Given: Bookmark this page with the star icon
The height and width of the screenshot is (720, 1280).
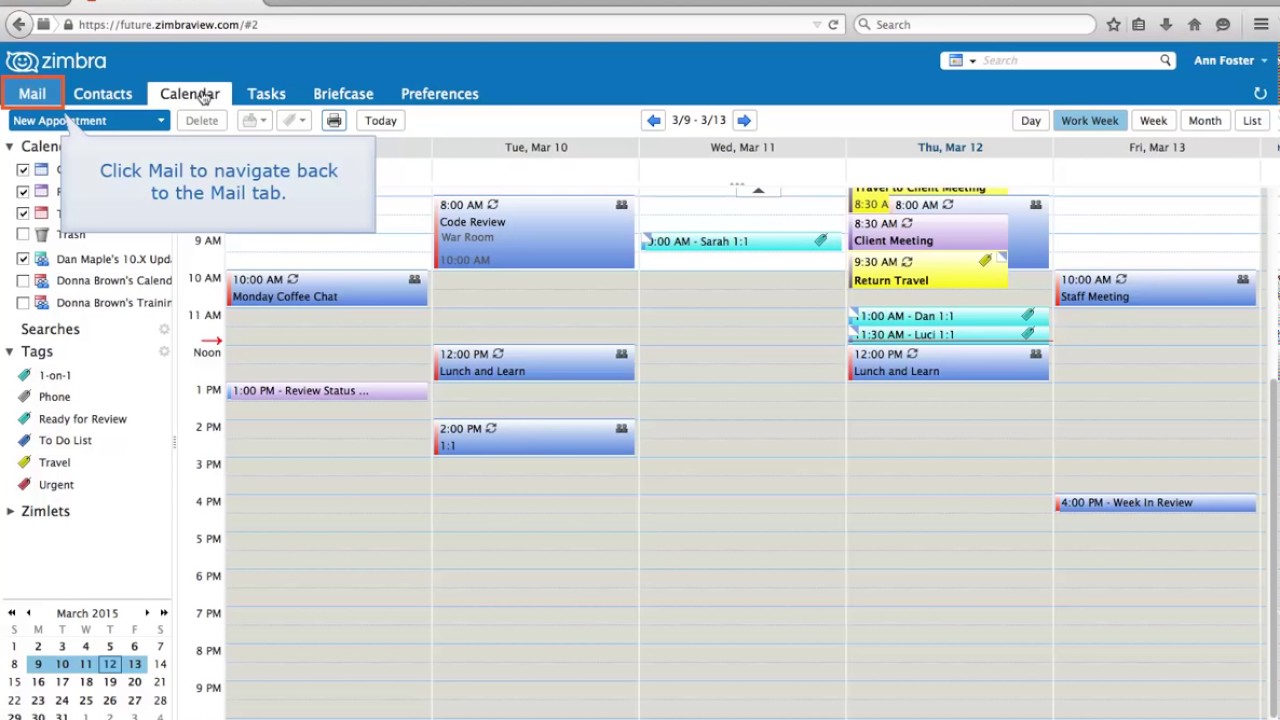Looking at the screenshot, I should pyautogui.click(x=1113, y=24).
